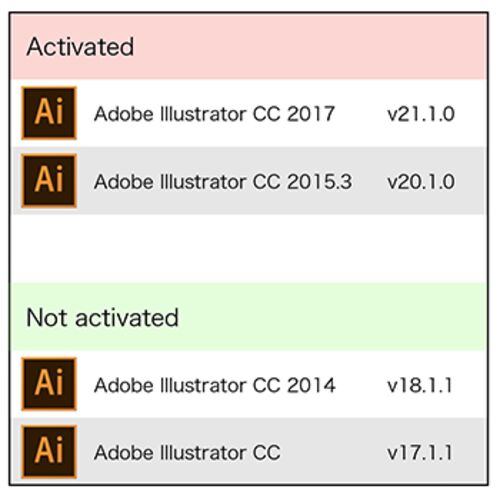The width and height of the screenshot is (500, 499).
Task: Click version v20.1.0 text
Action: (x=421, y=182)
